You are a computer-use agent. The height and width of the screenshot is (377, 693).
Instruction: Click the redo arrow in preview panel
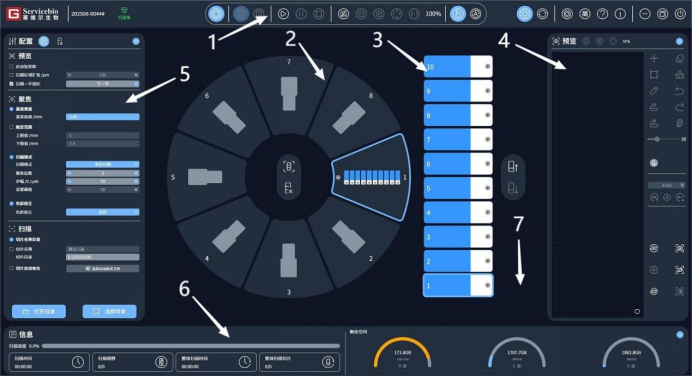680,107
